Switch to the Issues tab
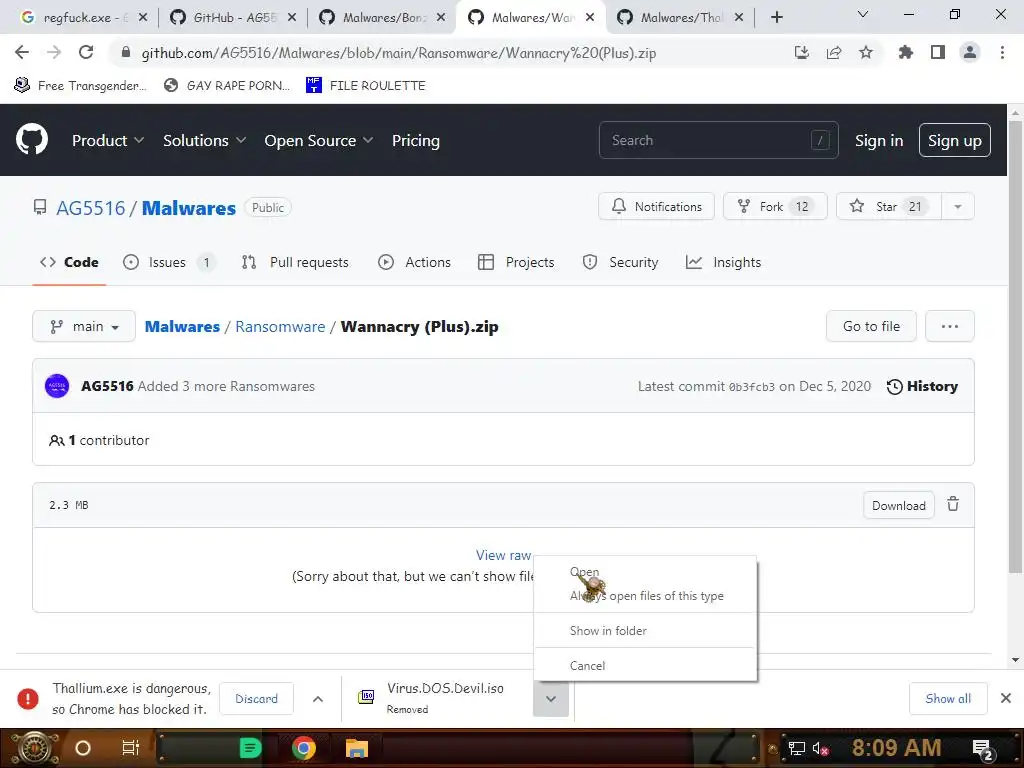Viewport: 1024px width, 768px height. click(x=168, y=262)
